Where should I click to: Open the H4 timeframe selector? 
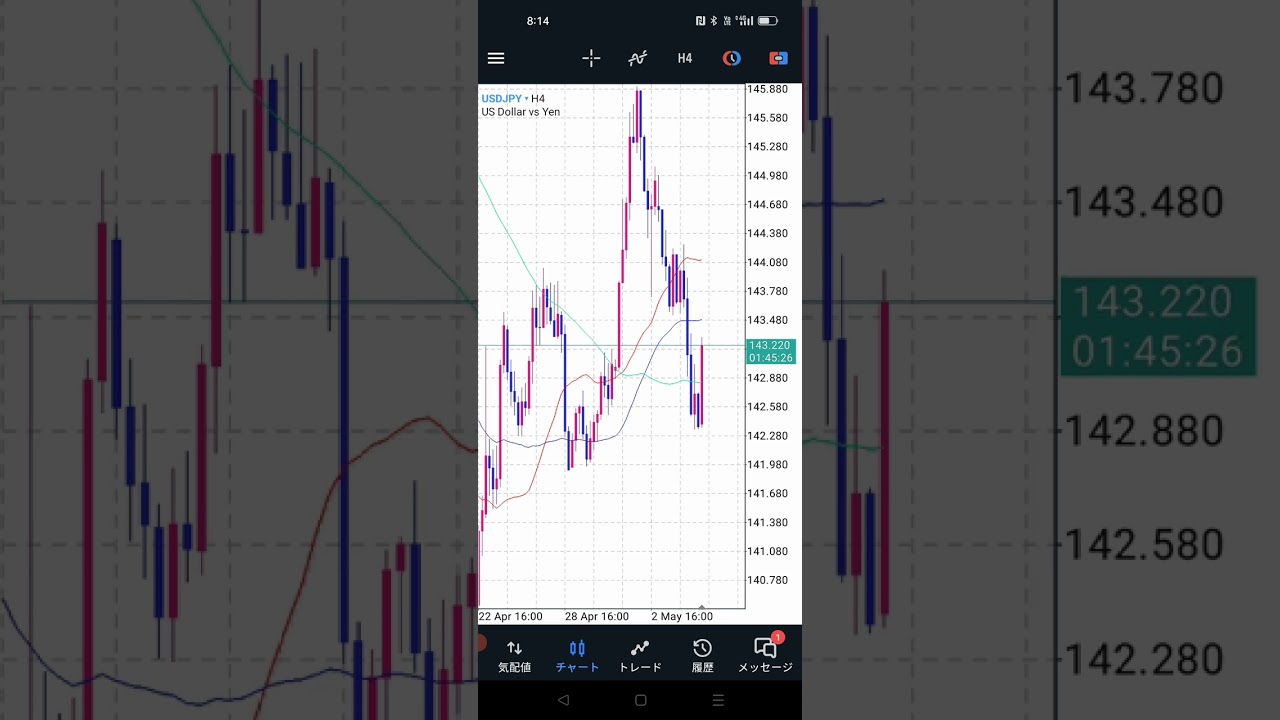(x=685, y=58)
